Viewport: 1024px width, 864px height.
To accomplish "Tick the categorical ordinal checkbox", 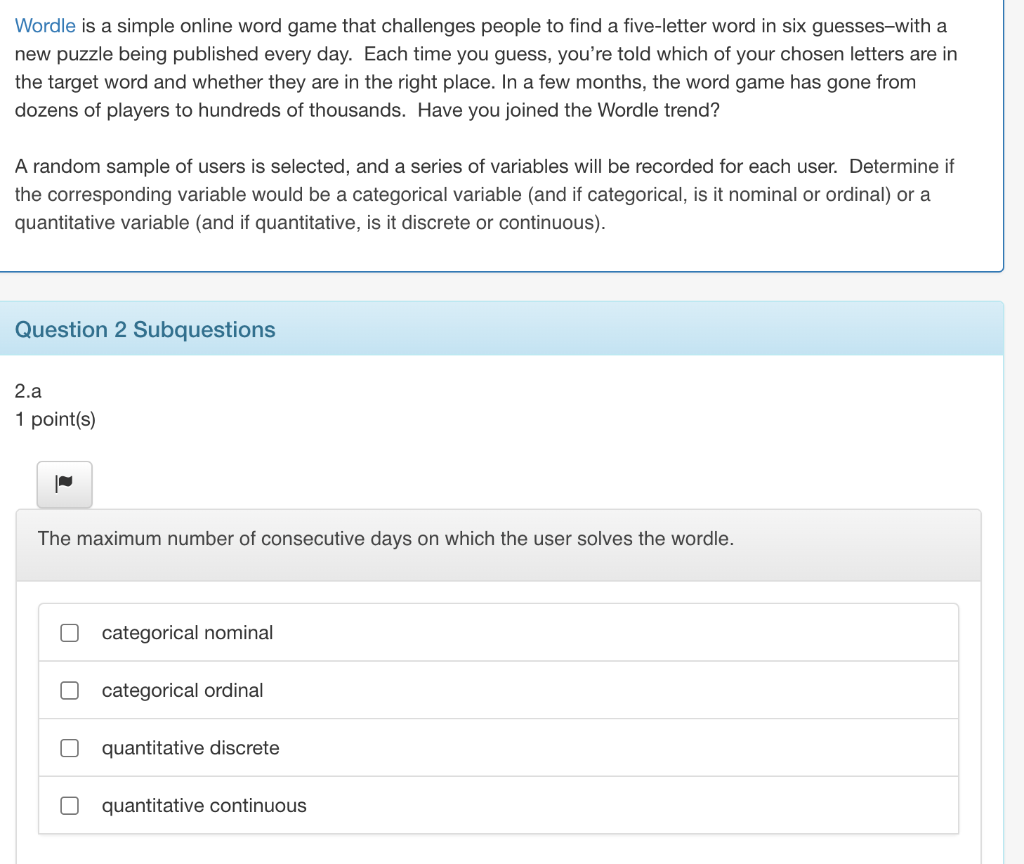I will click(x=69, y=690).
